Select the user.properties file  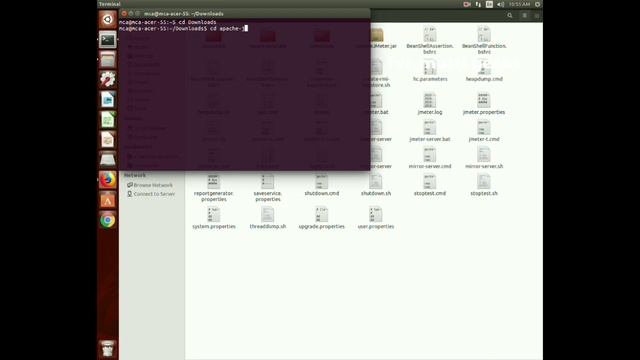tap(376, 218)
